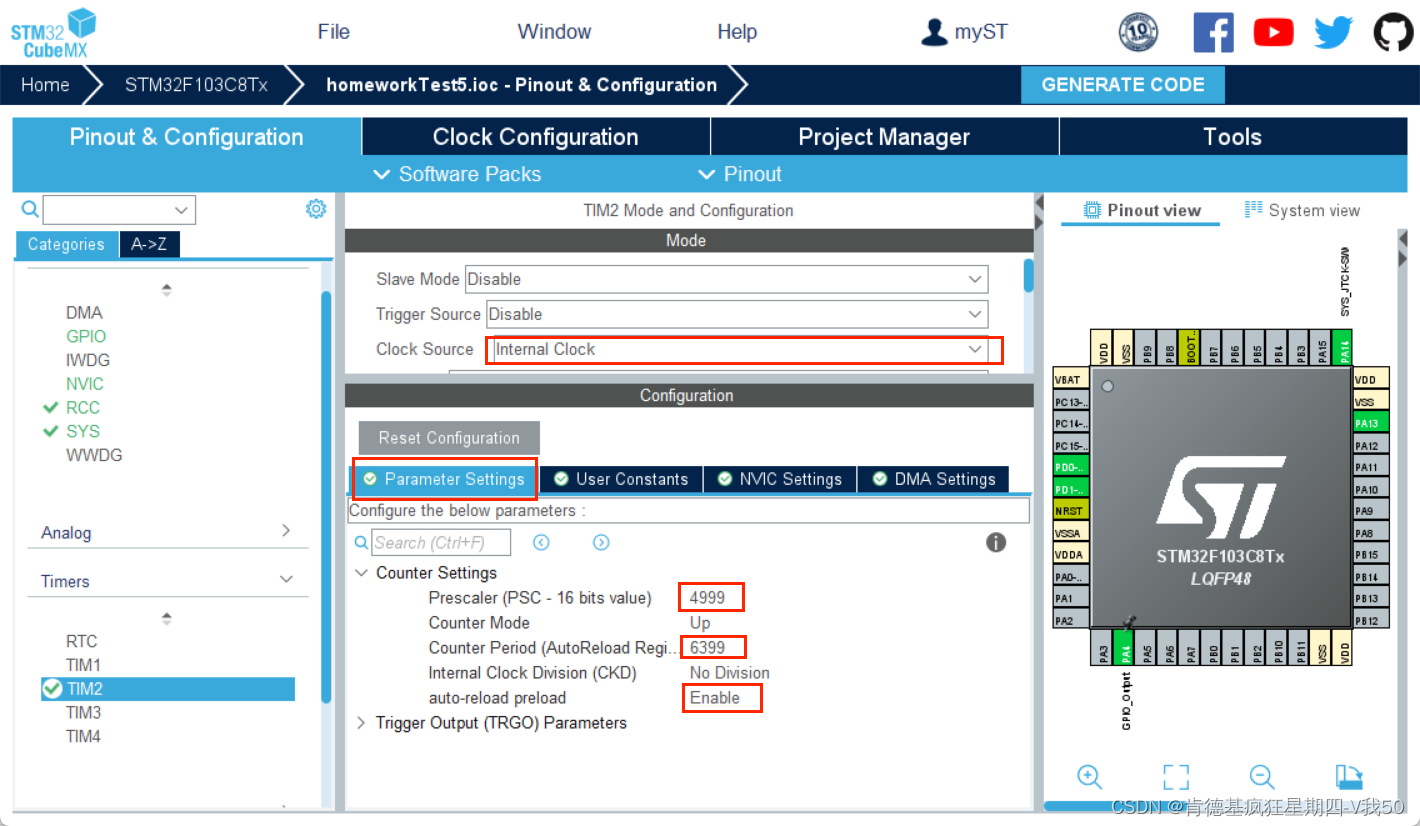Click the 10 years anniversary badge
The image size is (1420, 826).
(1138, 32)
